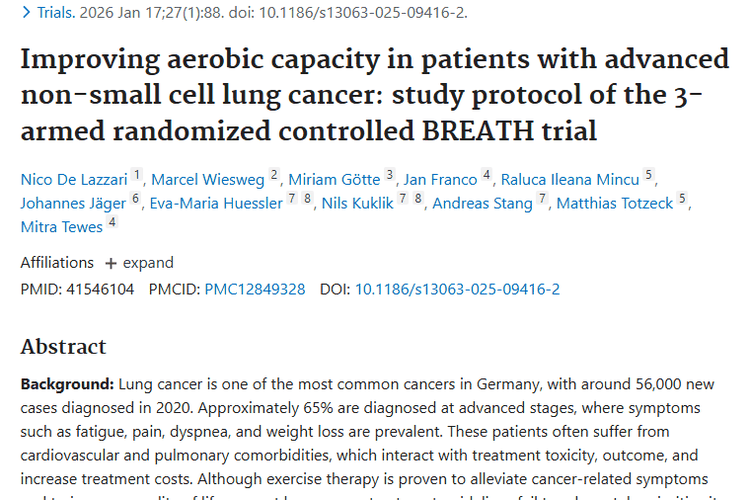The height and width of the screenshot is (500, 750).
Task: Open the PMC12849328 full-text link
Action: [x=255, y=289]
